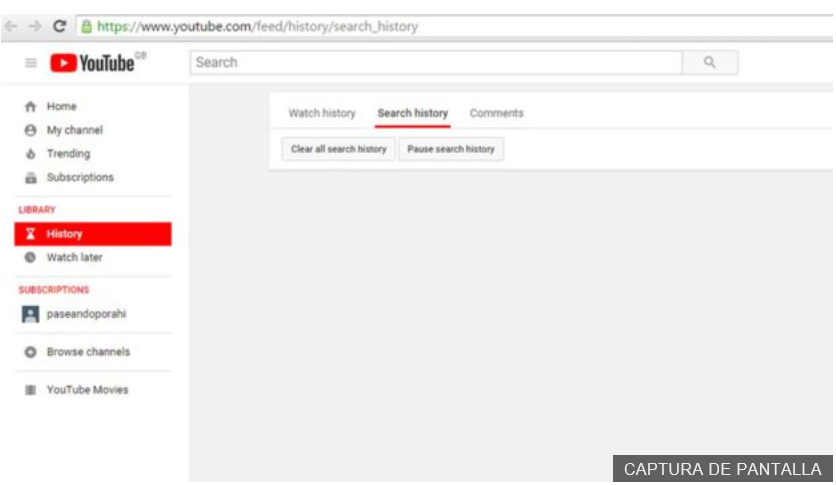This screenshot has height=485, width=836.
Task: Click the Home house icon
Action: tap(30, 107)
